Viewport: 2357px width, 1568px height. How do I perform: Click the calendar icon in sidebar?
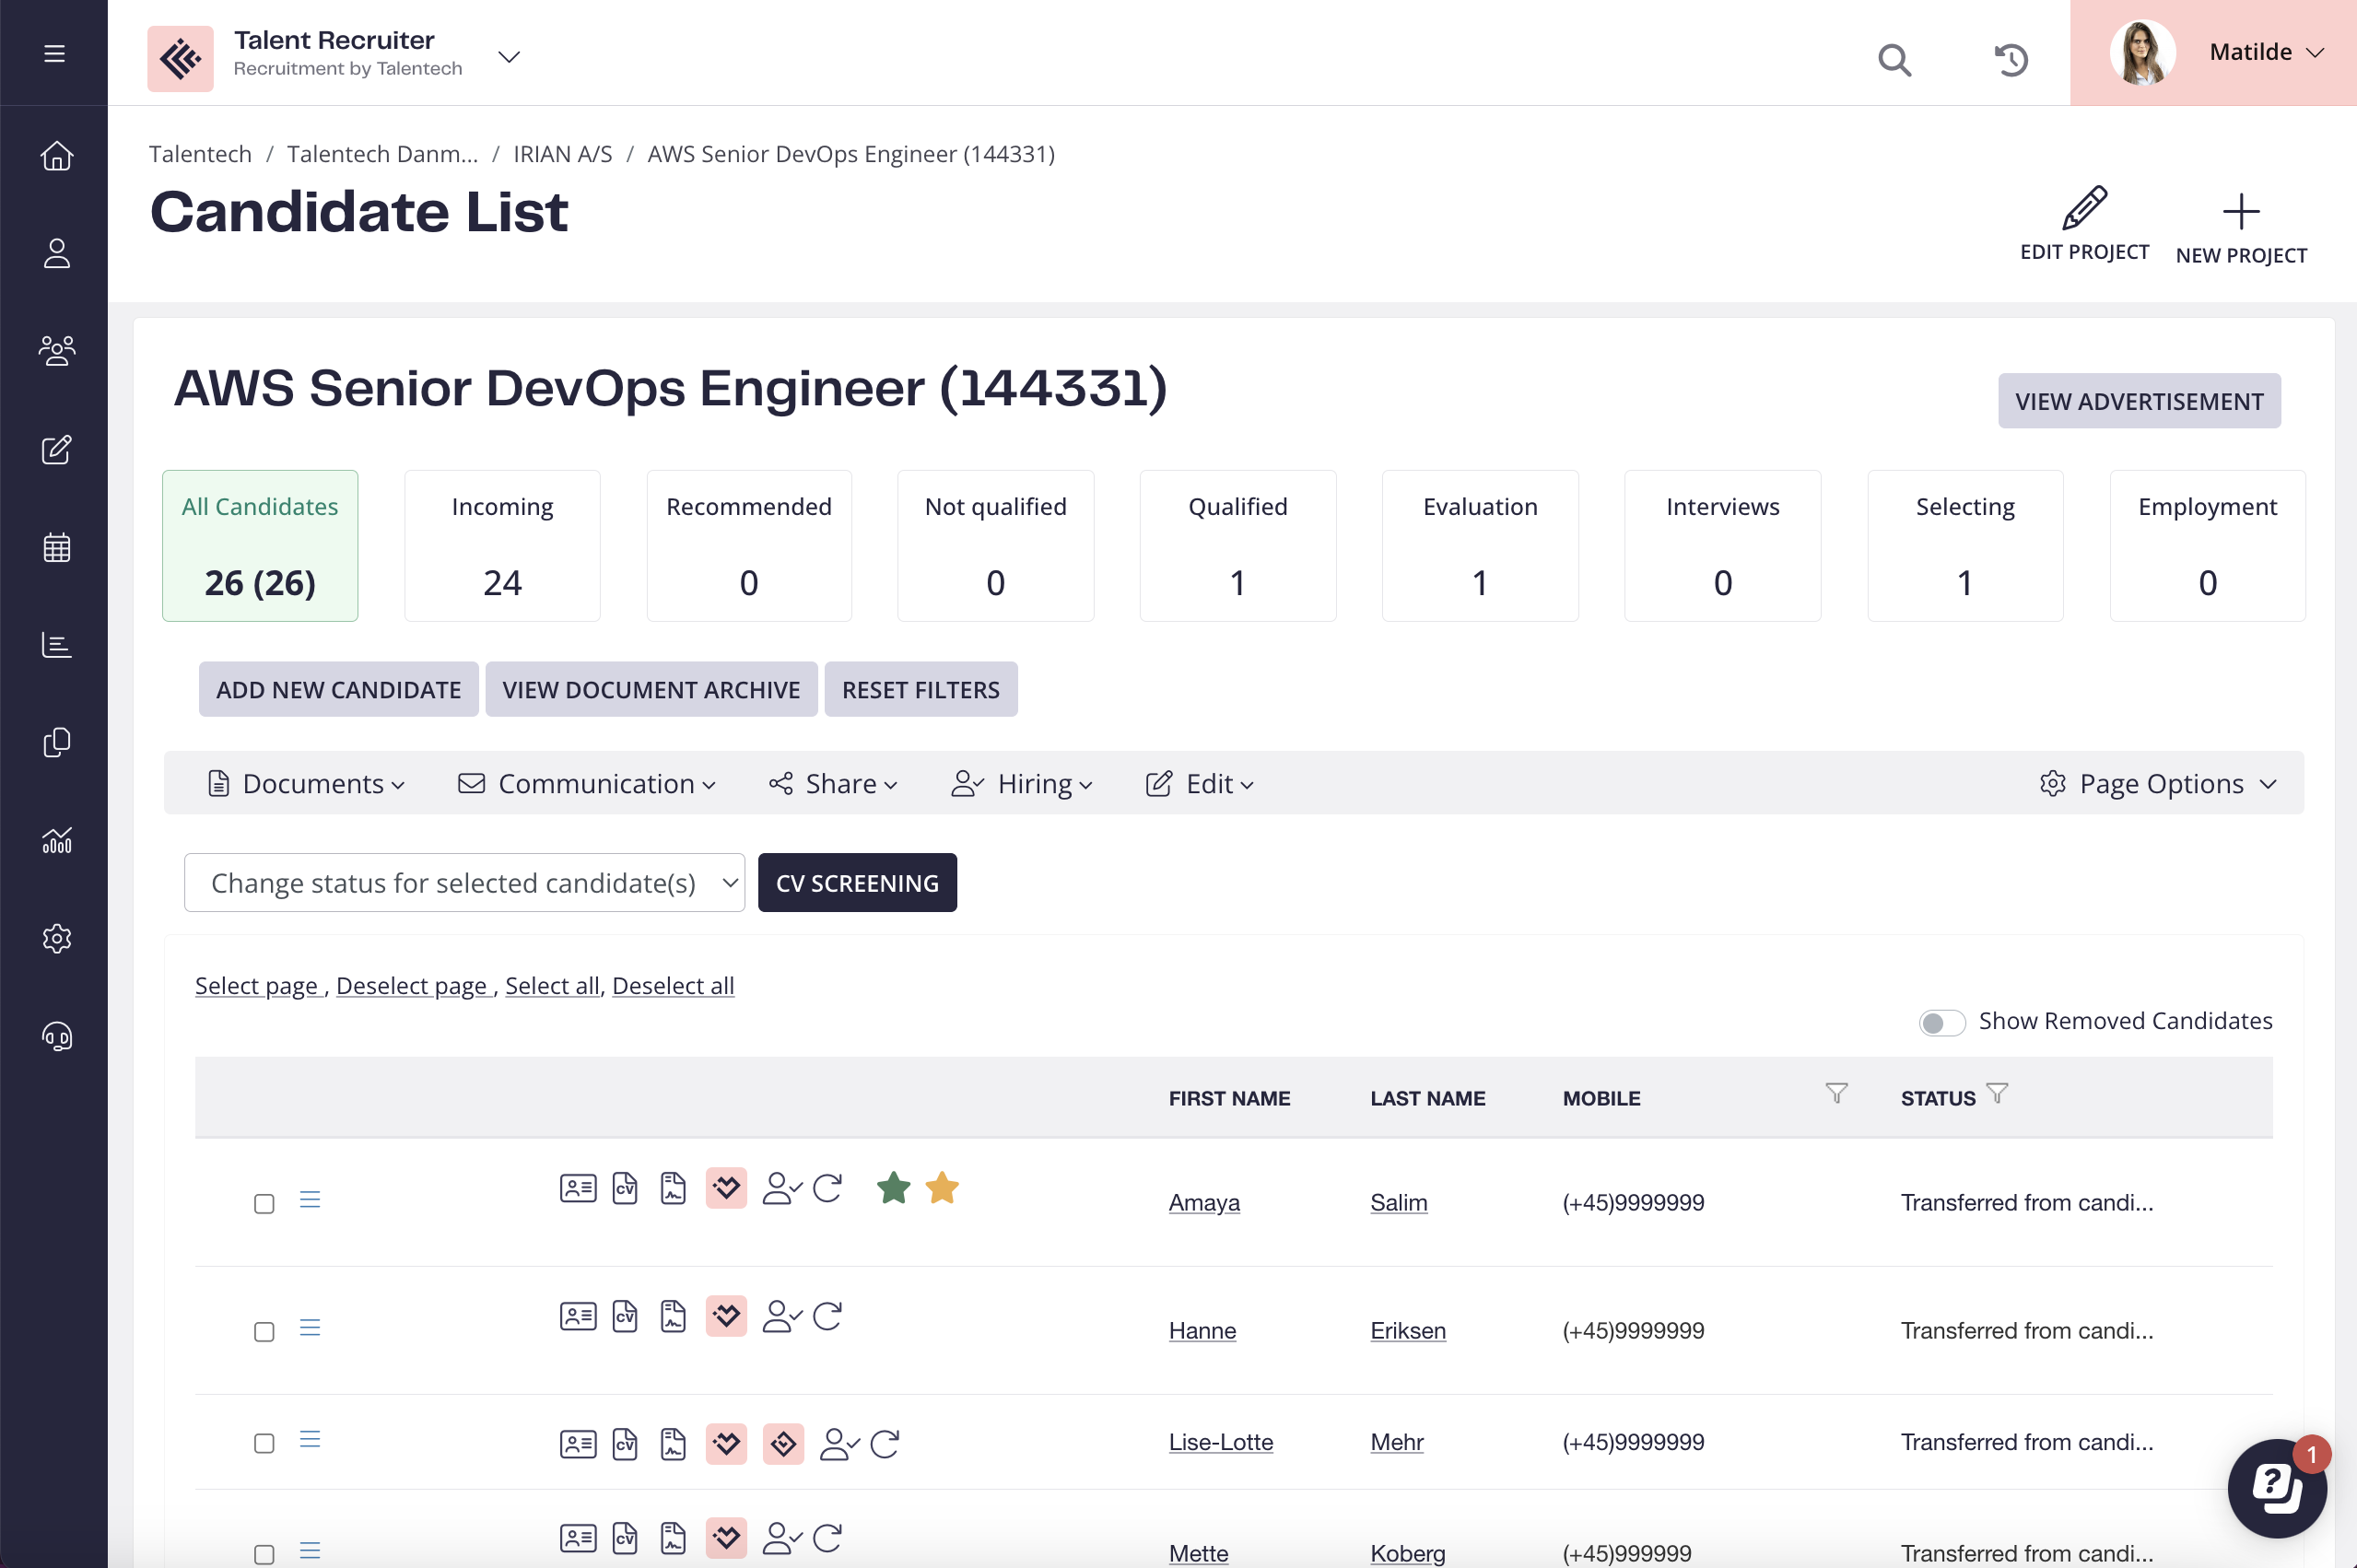(x=56, y=547)
